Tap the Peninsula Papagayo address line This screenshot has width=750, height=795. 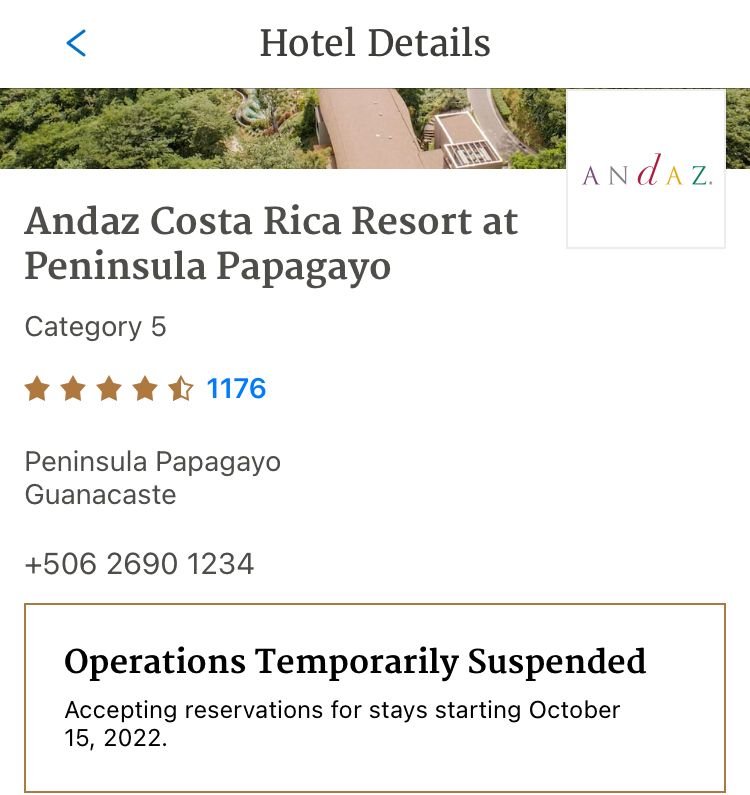coord(152,462)
